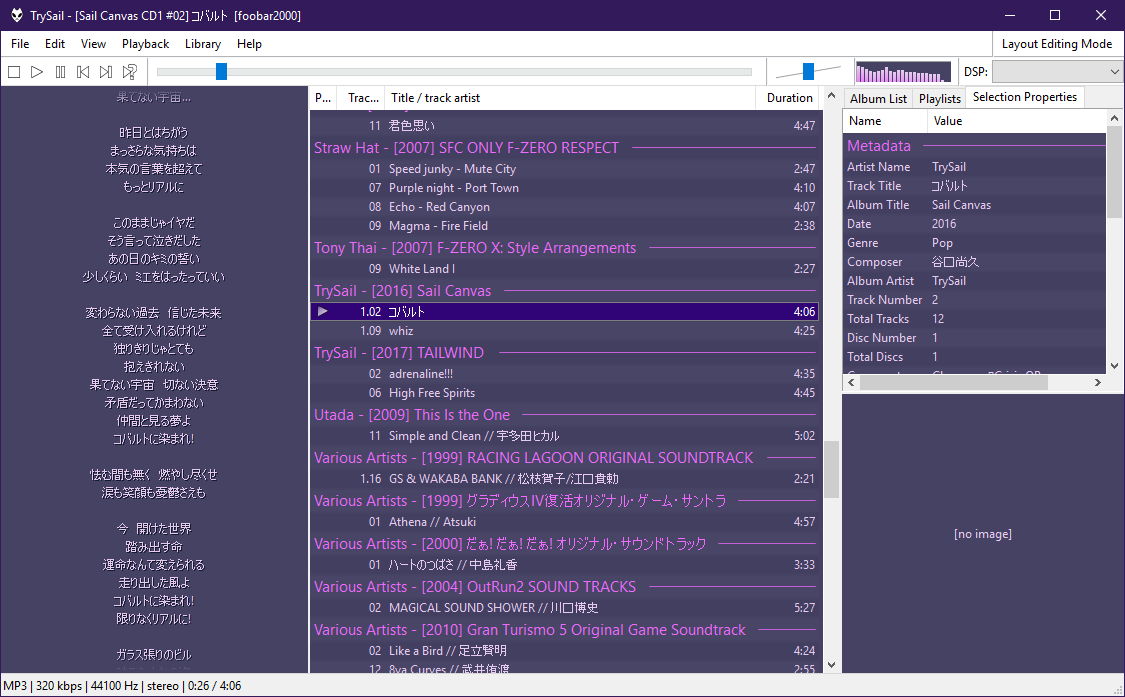
Task: Click the Date value '2016'
Action: click(944, 224)
